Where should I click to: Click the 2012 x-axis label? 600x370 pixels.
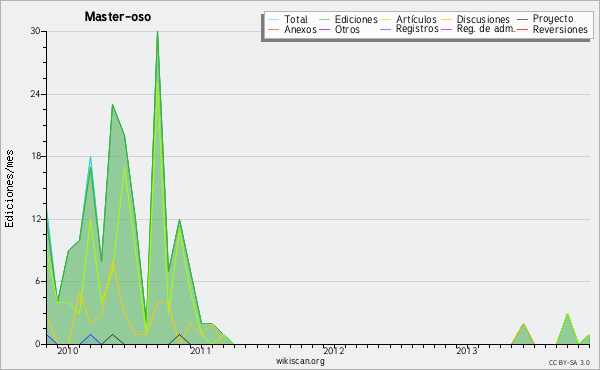(x=334, y=351)
